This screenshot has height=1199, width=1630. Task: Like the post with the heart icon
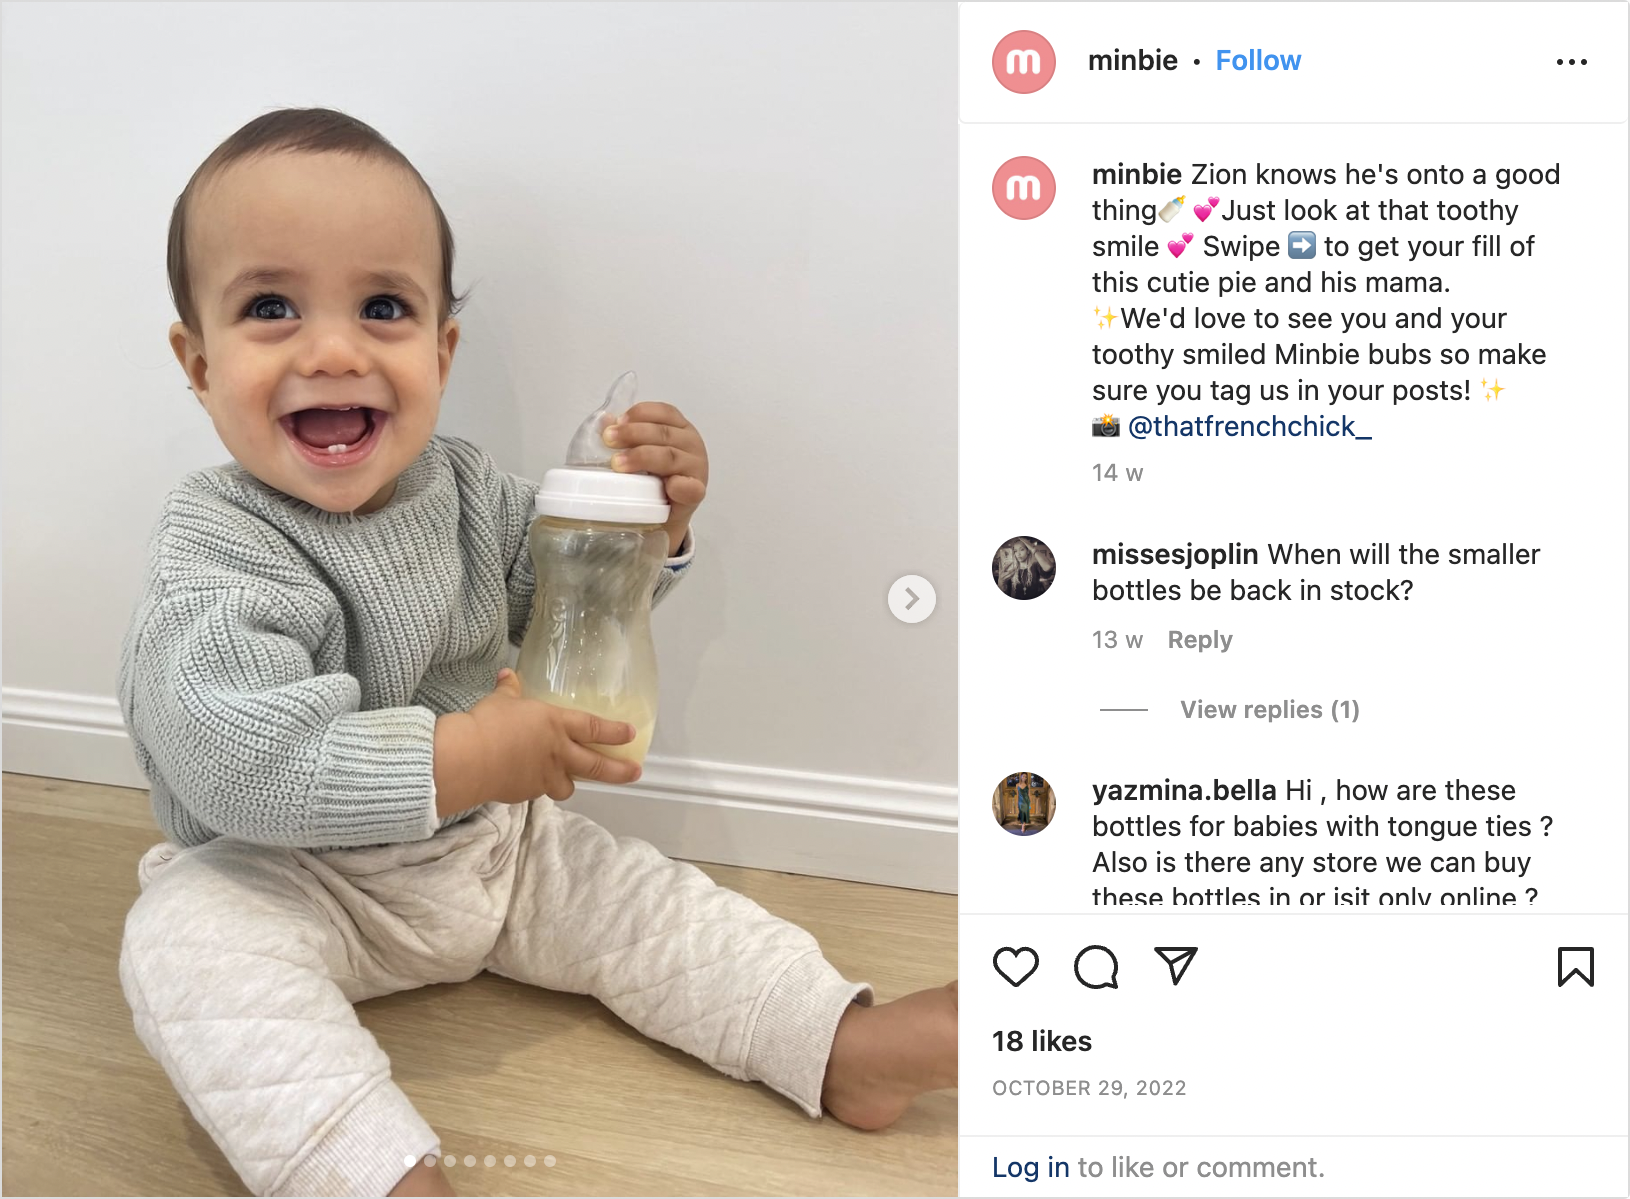[x=1015, y=966]
